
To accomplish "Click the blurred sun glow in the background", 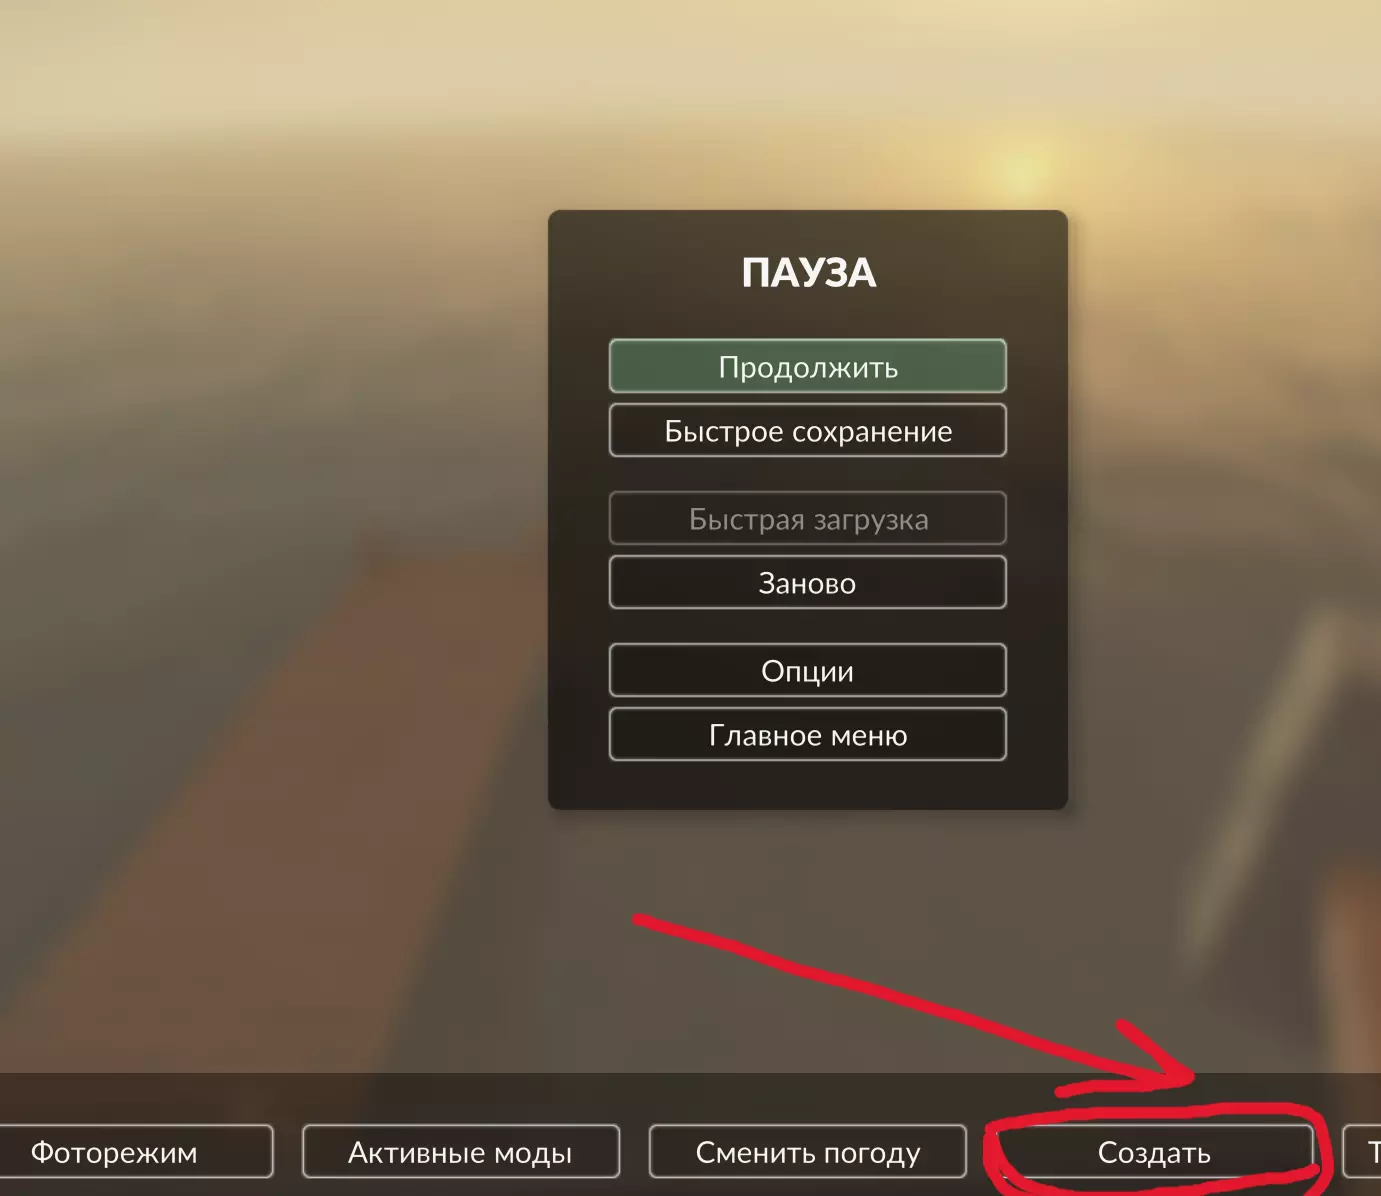I will (x=1020, y=172).
